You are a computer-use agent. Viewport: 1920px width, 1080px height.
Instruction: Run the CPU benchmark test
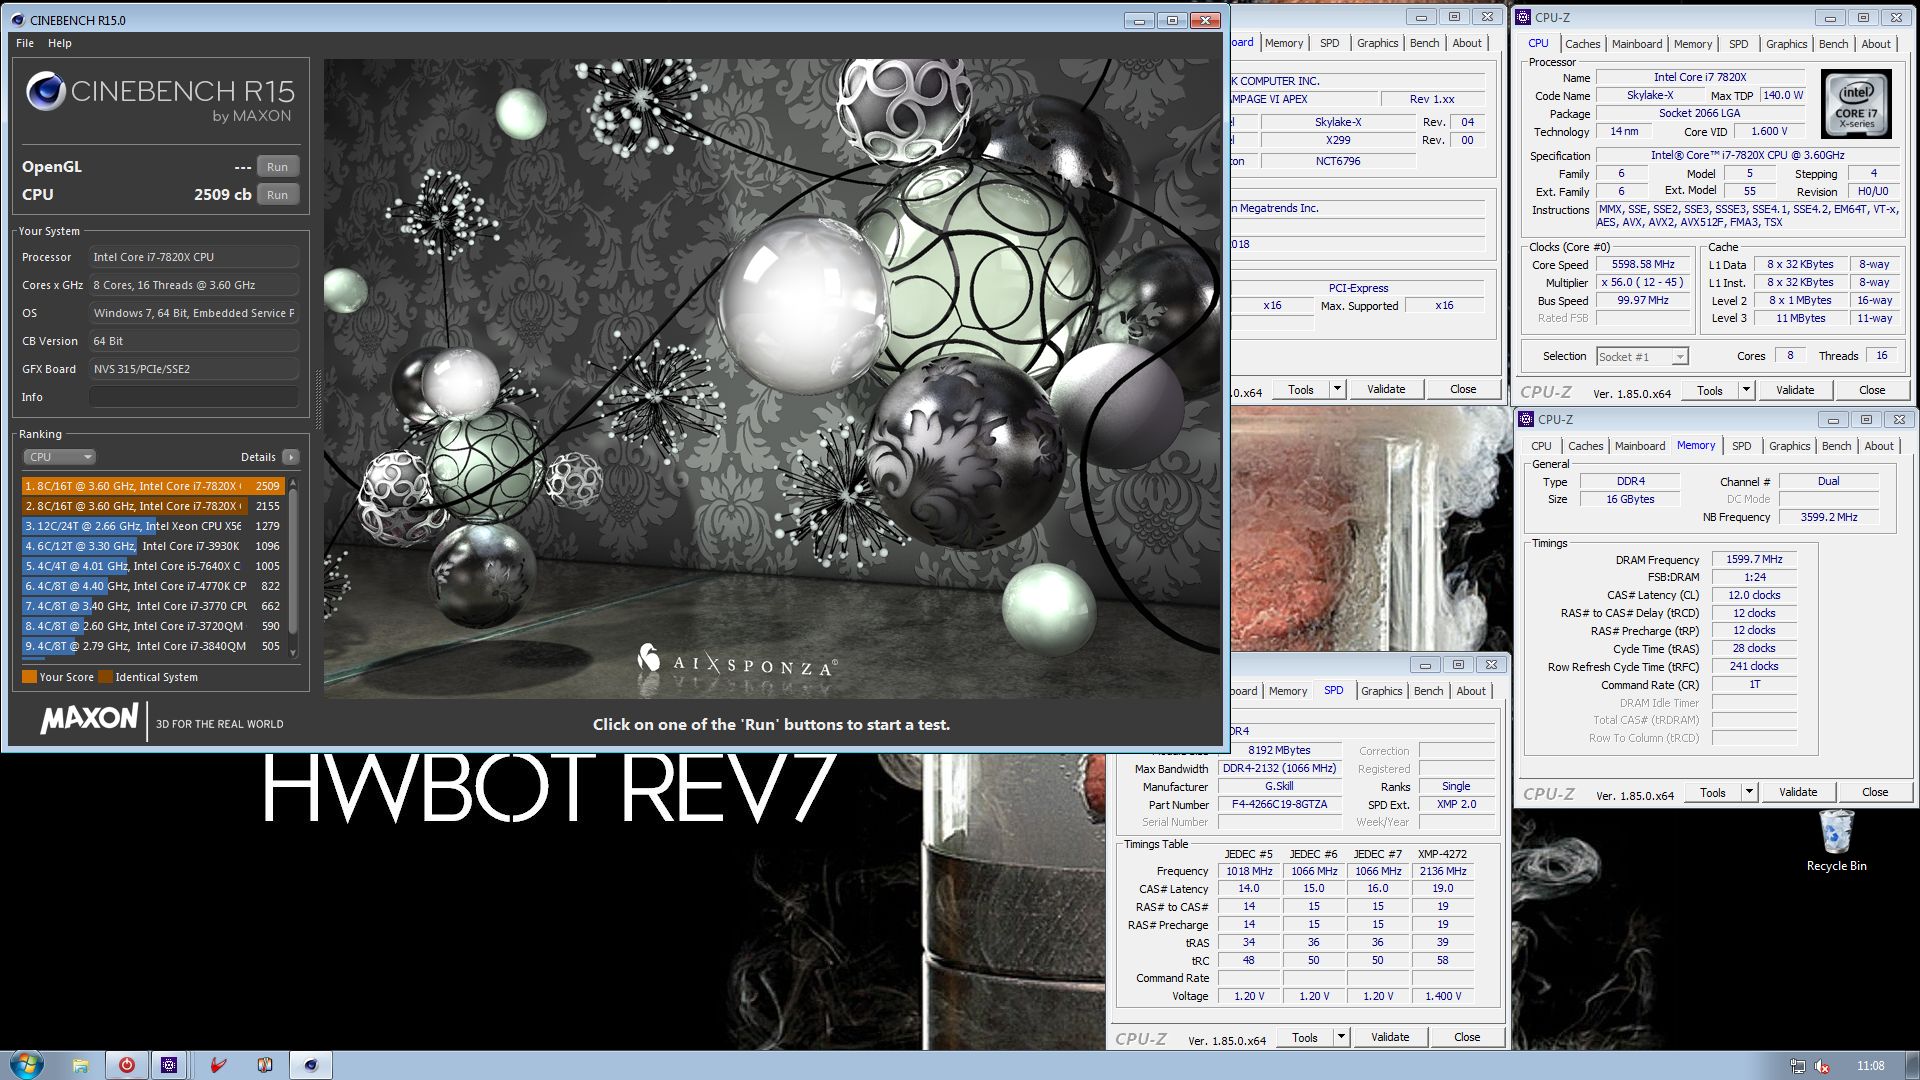click(277, 195)
